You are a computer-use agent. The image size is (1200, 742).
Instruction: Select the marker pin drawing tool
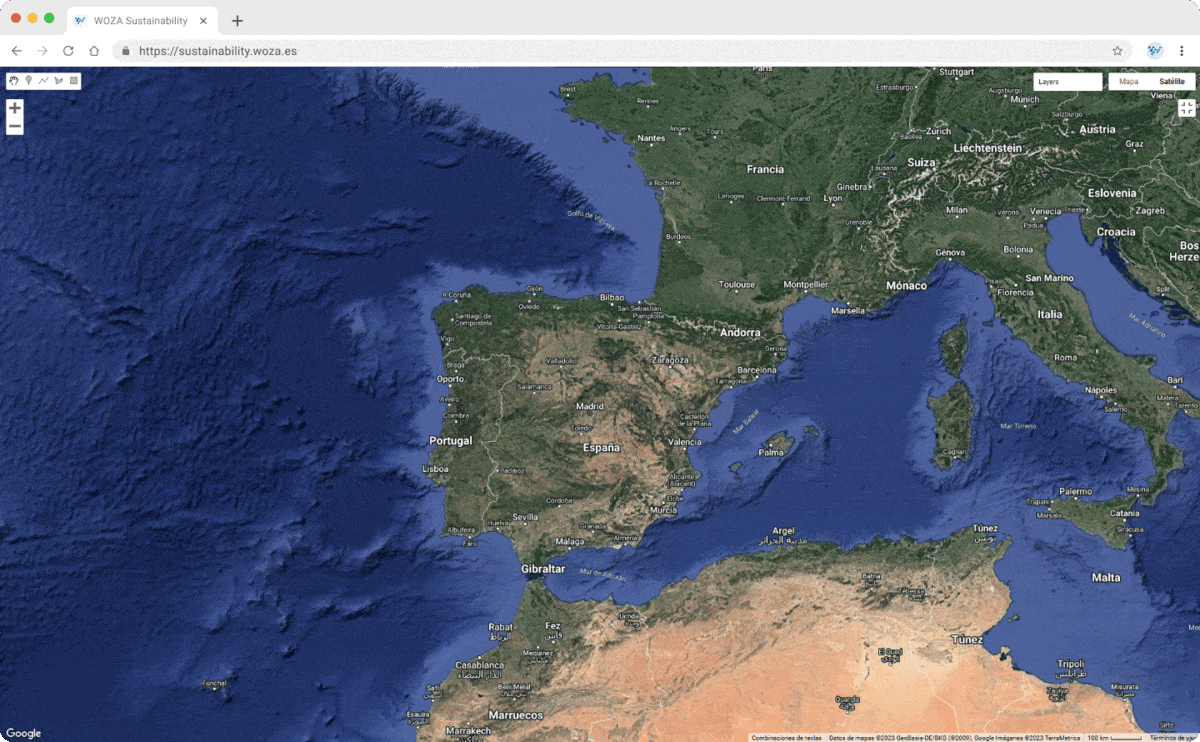coord(28,81)
